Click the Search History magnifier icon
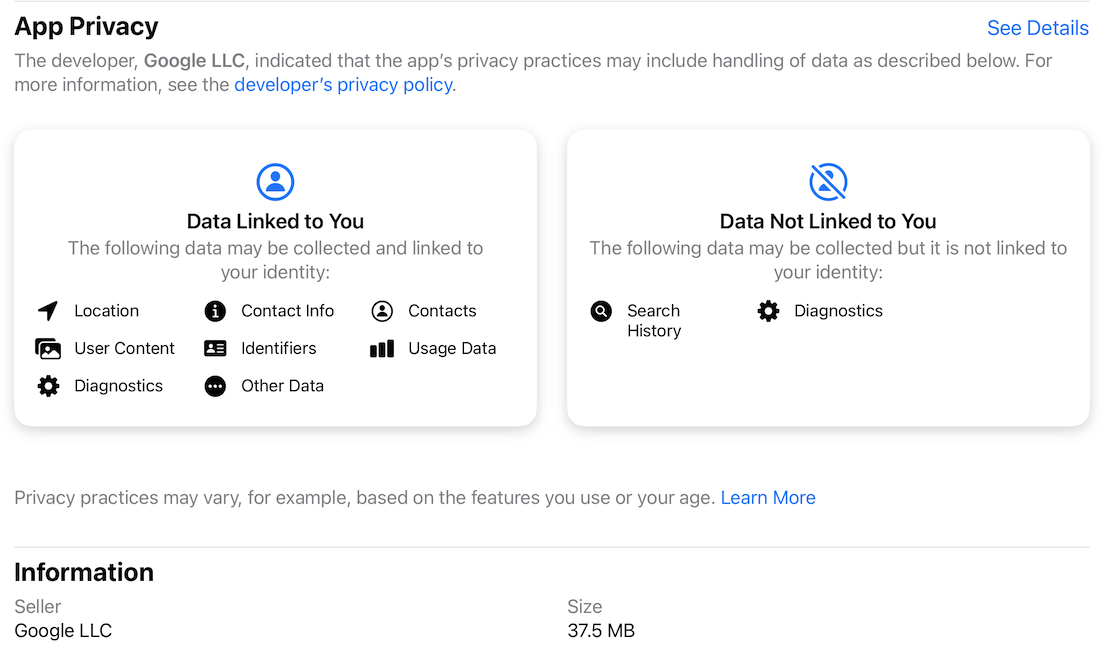 (x=601, y=311)
